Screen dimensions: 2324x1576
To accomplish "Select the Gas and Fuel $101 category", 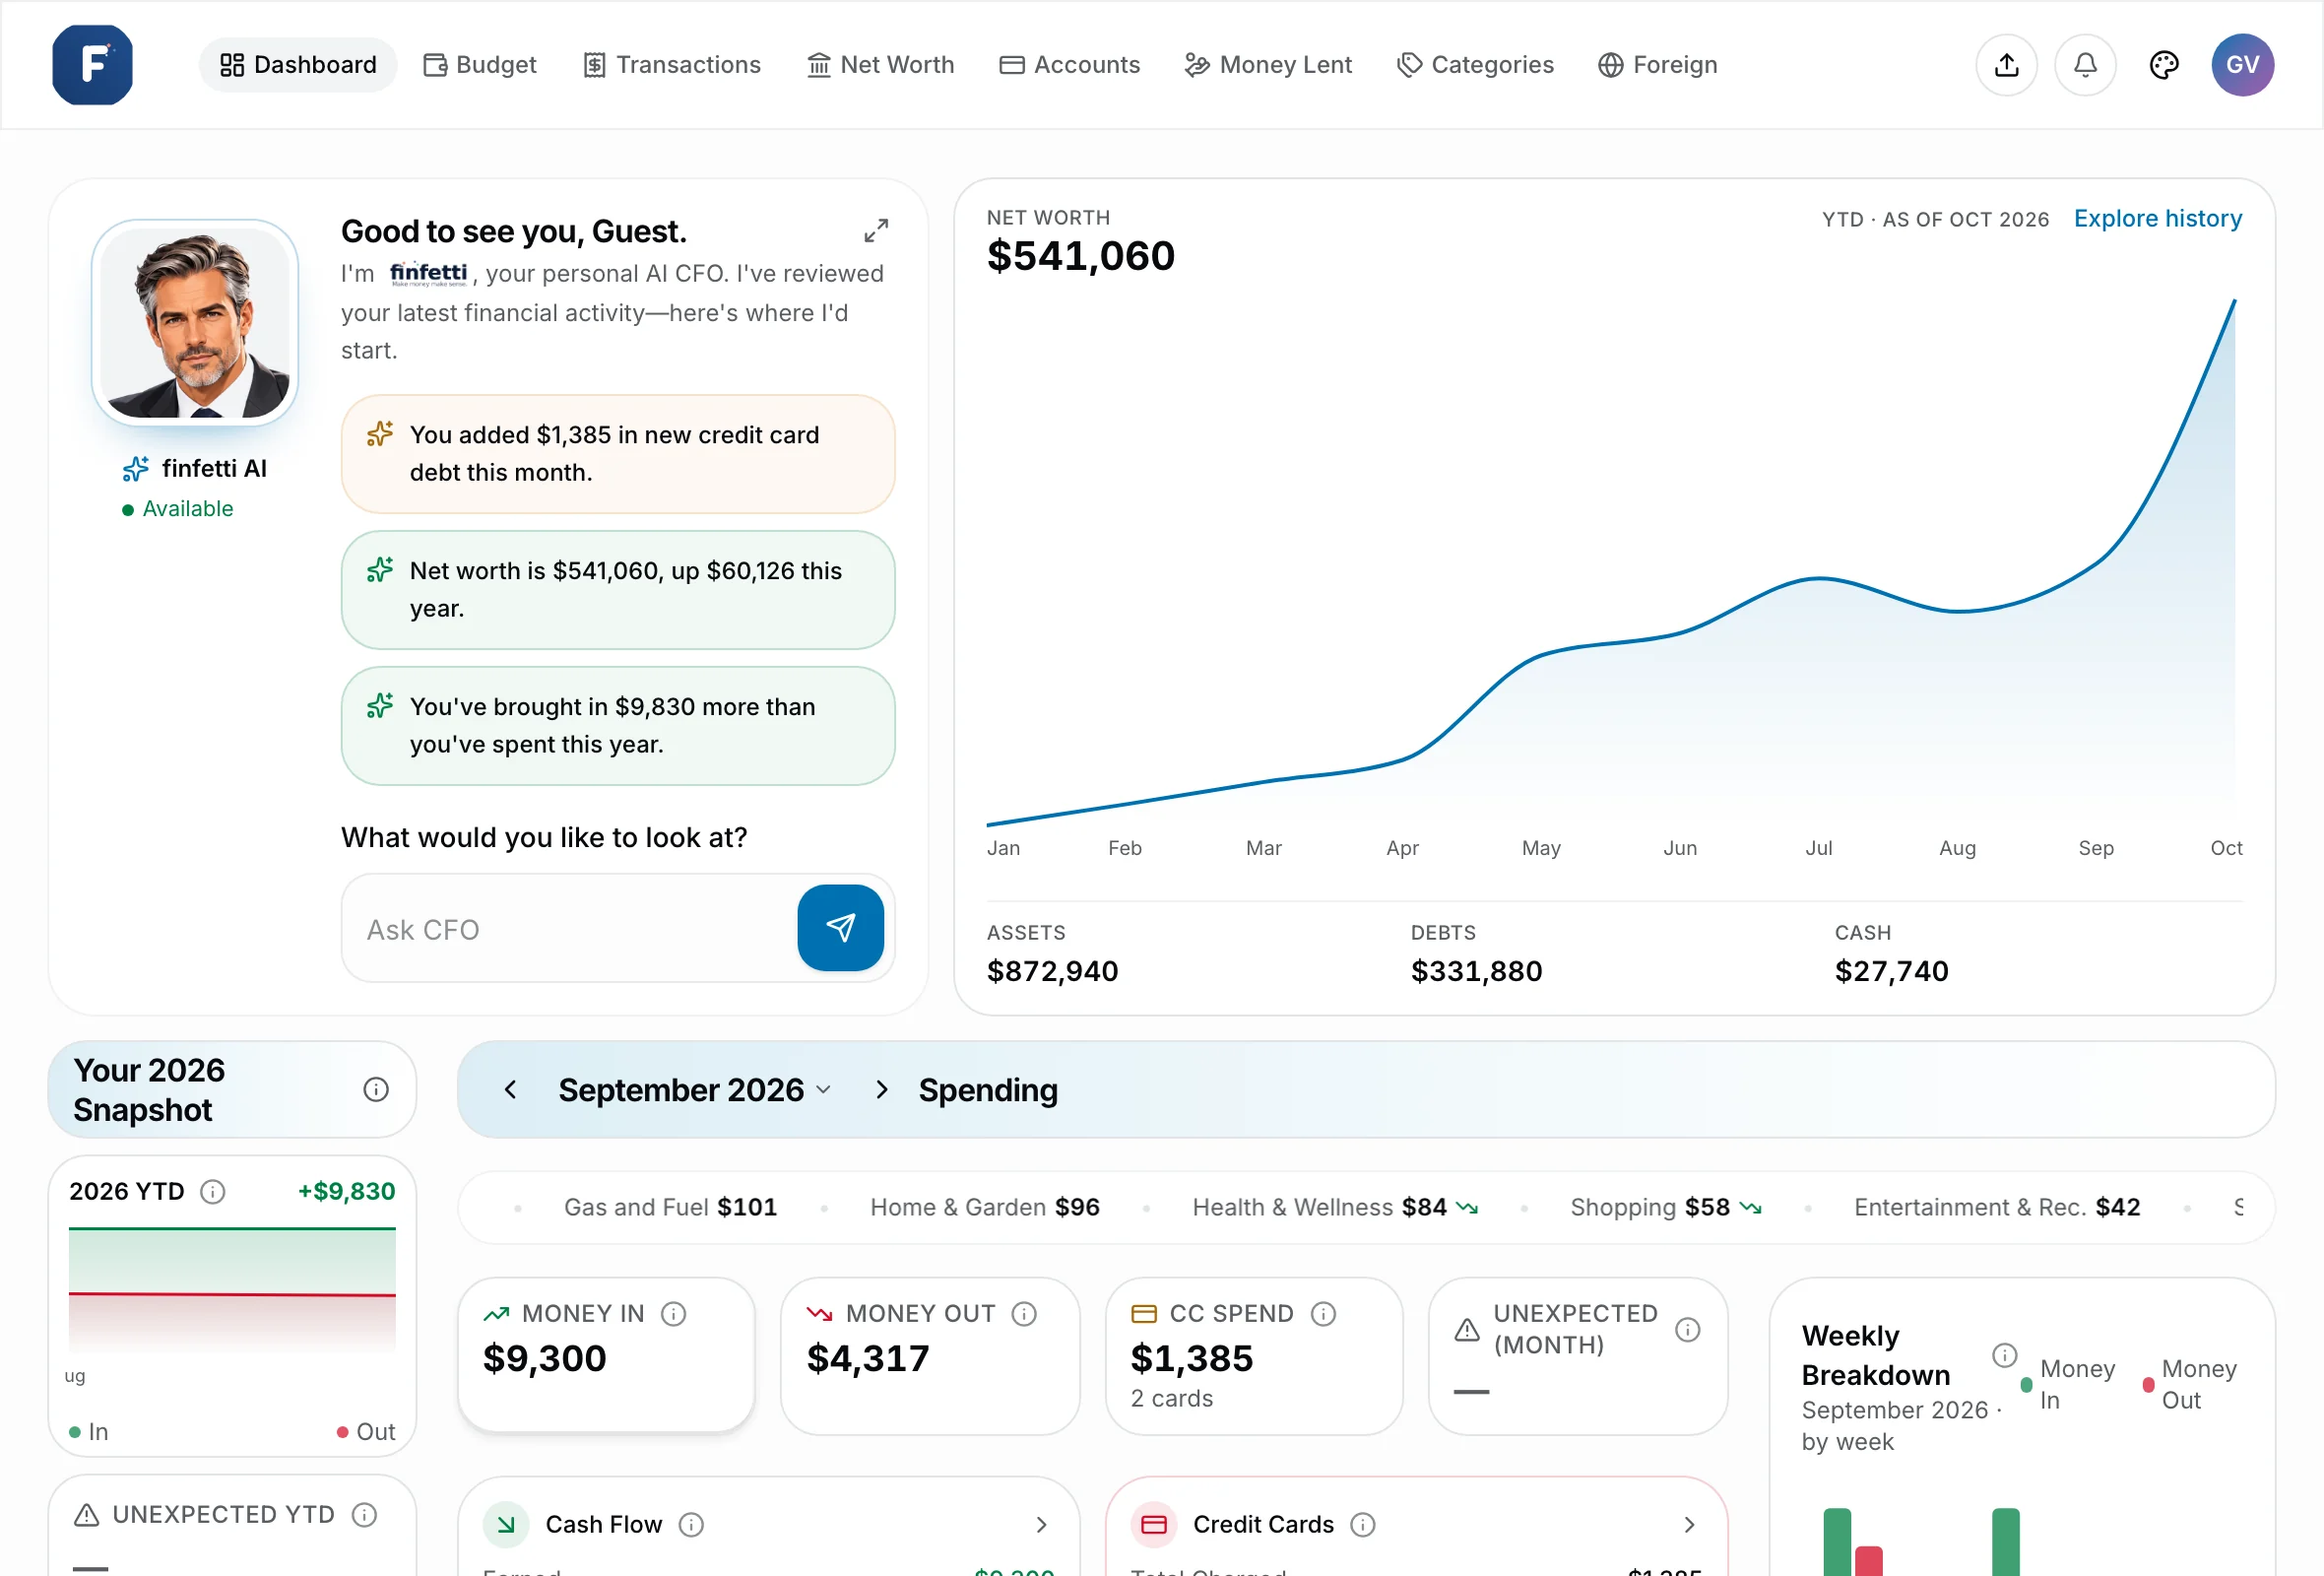I will point(670,1208).
